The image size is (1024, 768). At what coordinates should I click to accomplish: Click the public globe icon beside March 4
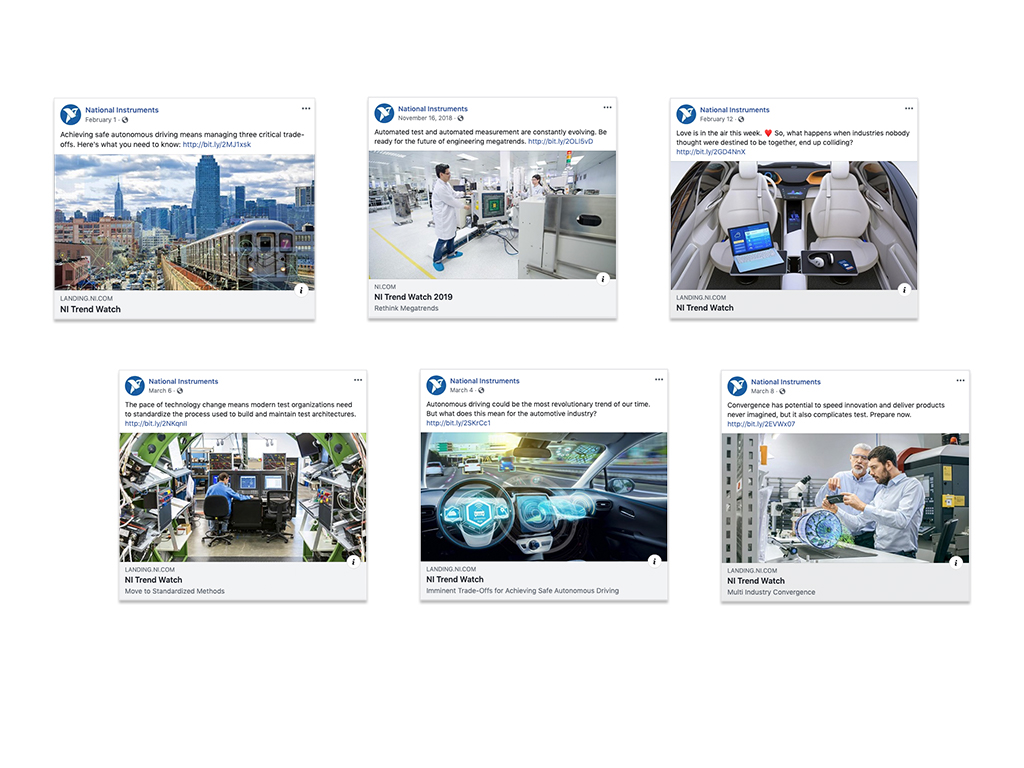(x=481, y=390)
